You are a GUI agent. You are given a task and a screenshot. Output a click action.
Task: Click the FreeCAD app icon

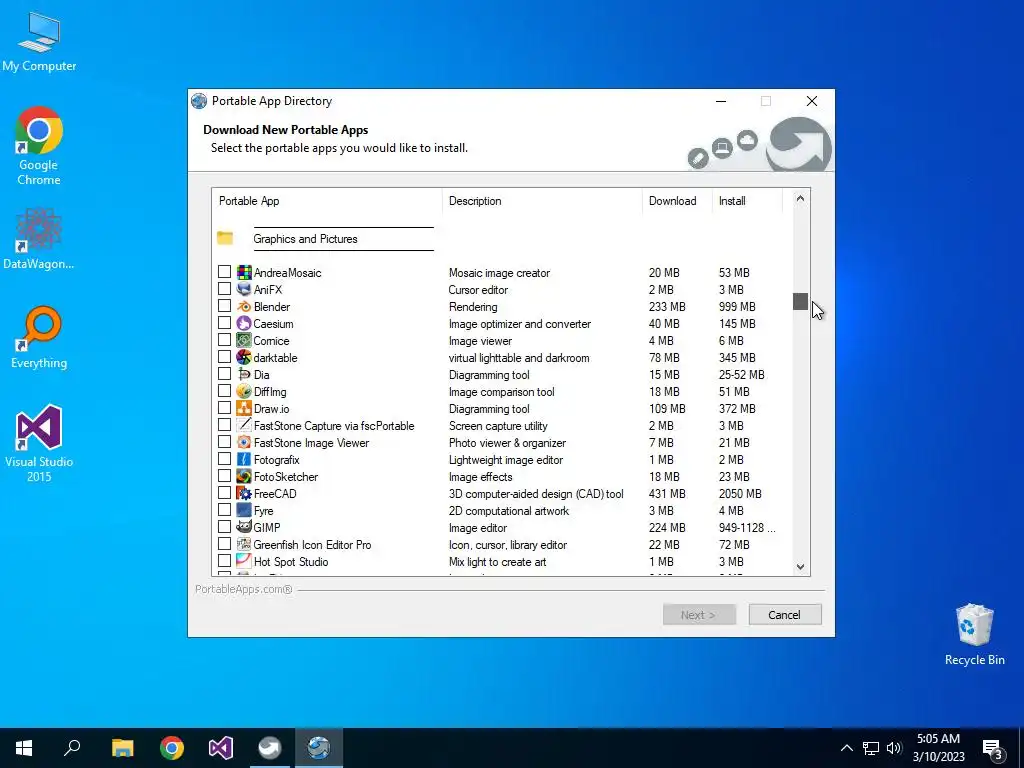pyautogui.click(x=244, y=493)
